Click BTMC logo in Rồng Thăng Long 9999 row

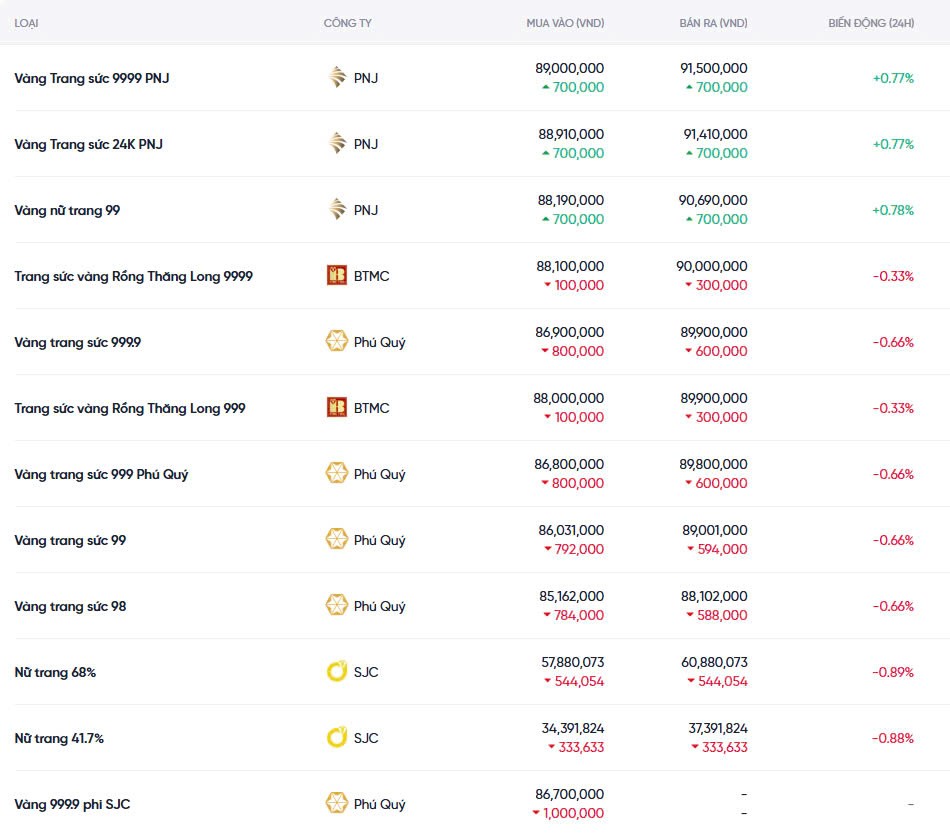(337, 276)
